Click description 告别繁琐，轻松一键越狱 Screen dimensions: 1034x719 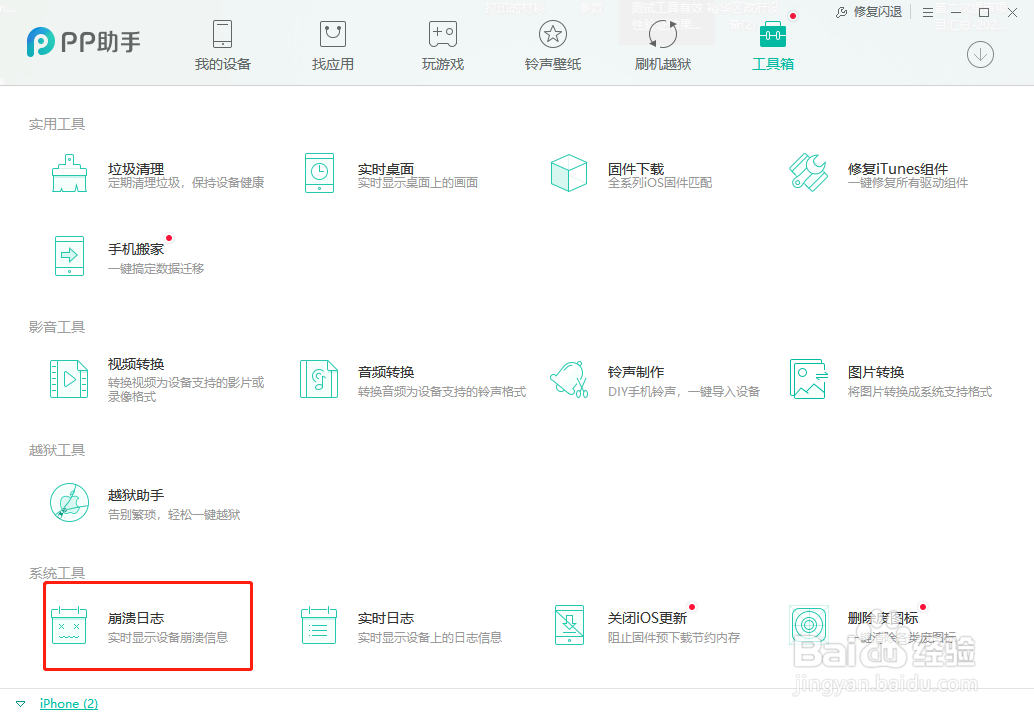[x=174, y=515]
